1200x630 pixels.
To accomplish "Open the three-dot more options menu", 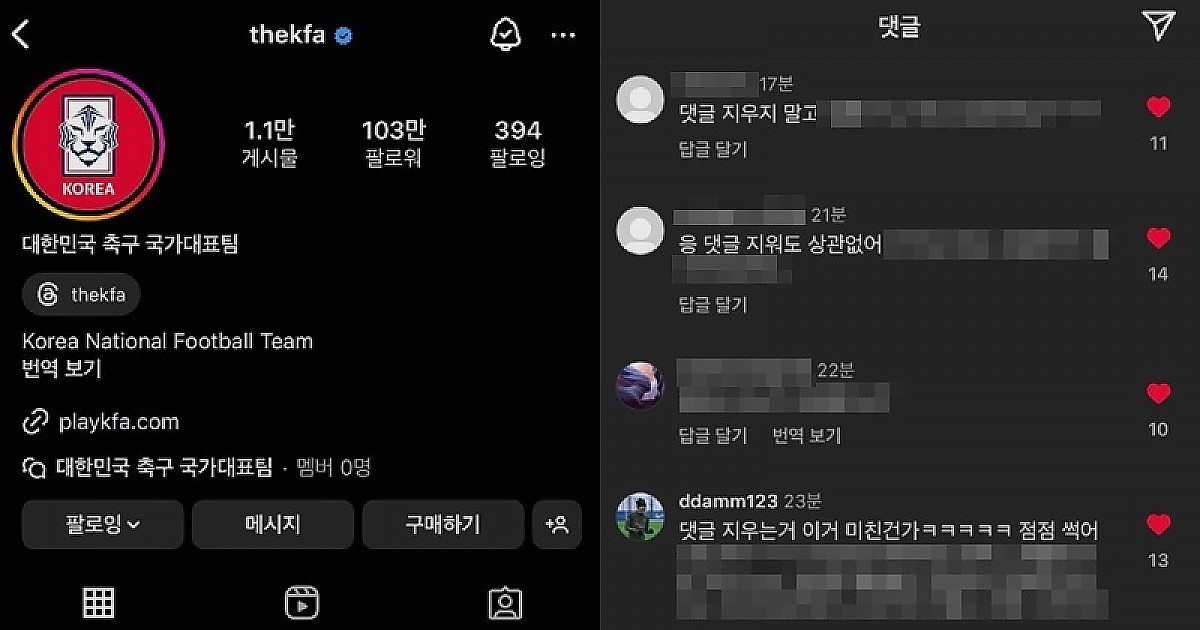I will coord(563,36).
